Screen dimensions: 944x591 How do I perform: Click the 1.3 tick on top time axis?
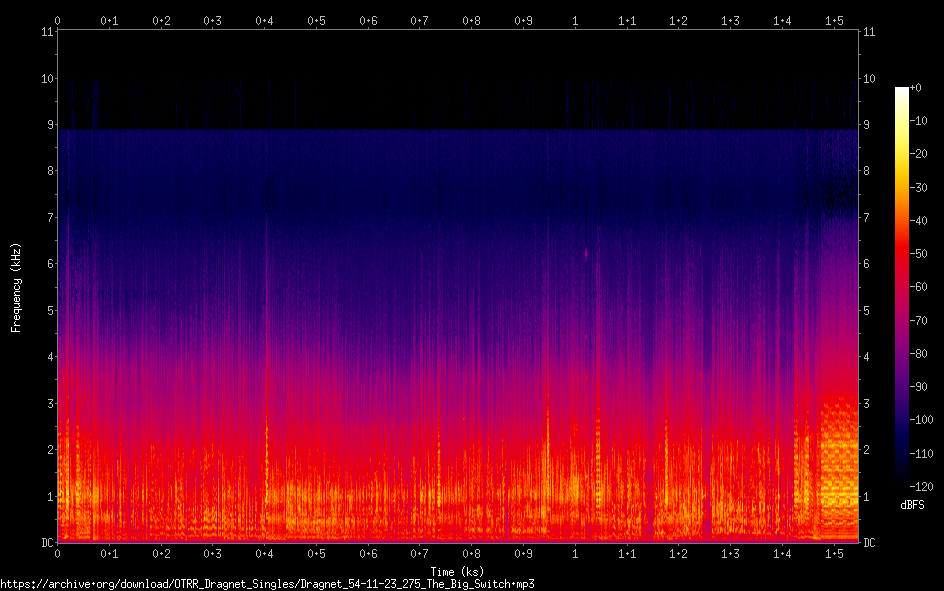730,20
